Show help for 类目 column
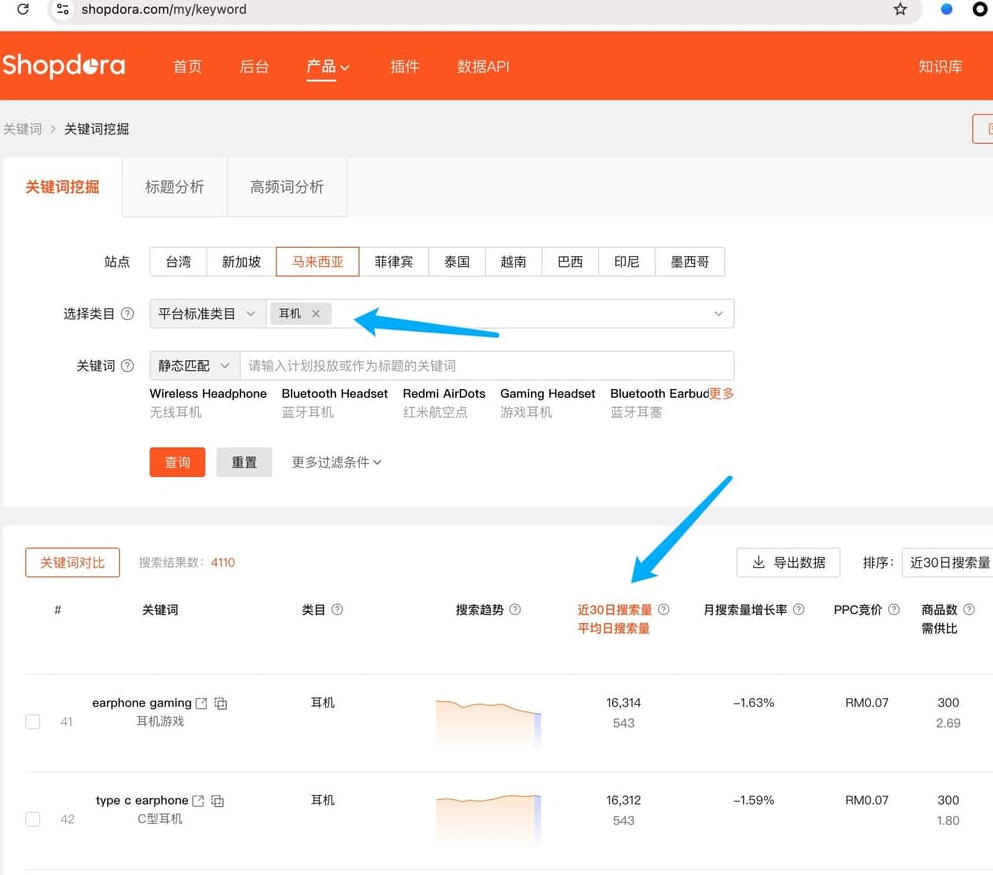Viewport: 993px width, 875px height. click(x=338, y=610)
